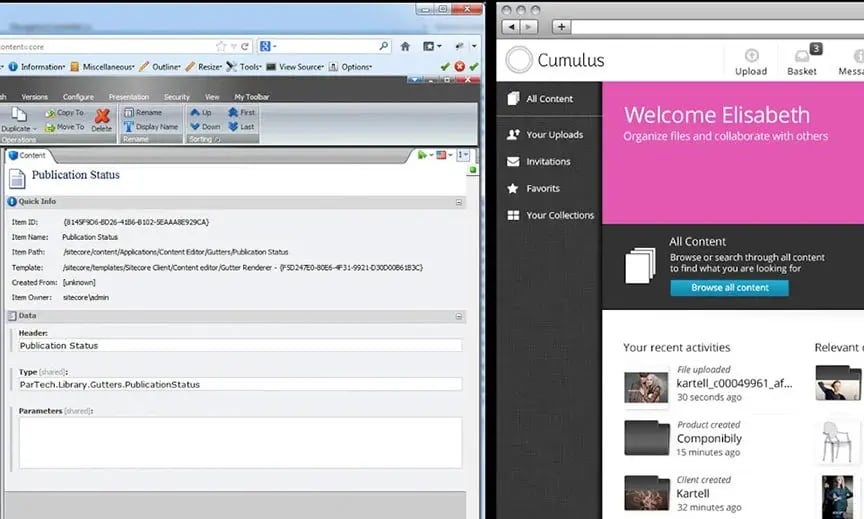Click the back arrow in Cumulus browser
The image size is (864, 519).
tap(511, 26)
